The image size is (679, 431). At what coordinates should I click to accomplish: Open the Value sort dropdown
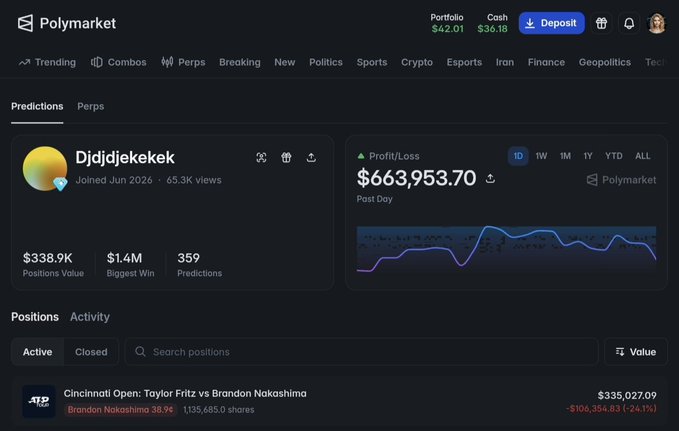pyautogui.click(x=636, y=352)
